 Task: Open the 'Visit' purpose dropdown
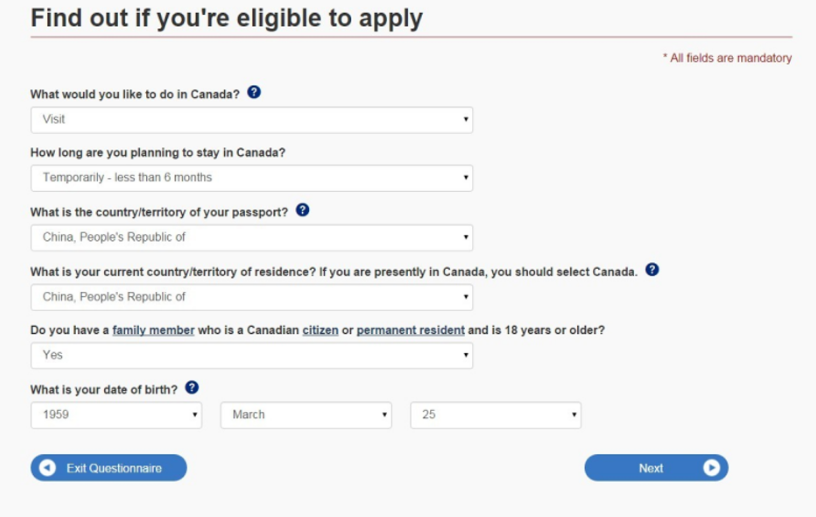coord(251,120)
